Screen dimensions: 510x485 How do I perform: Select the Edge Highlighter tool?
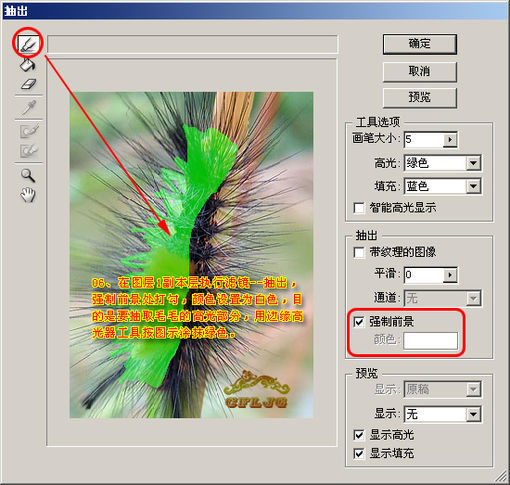tap(28, 44)
